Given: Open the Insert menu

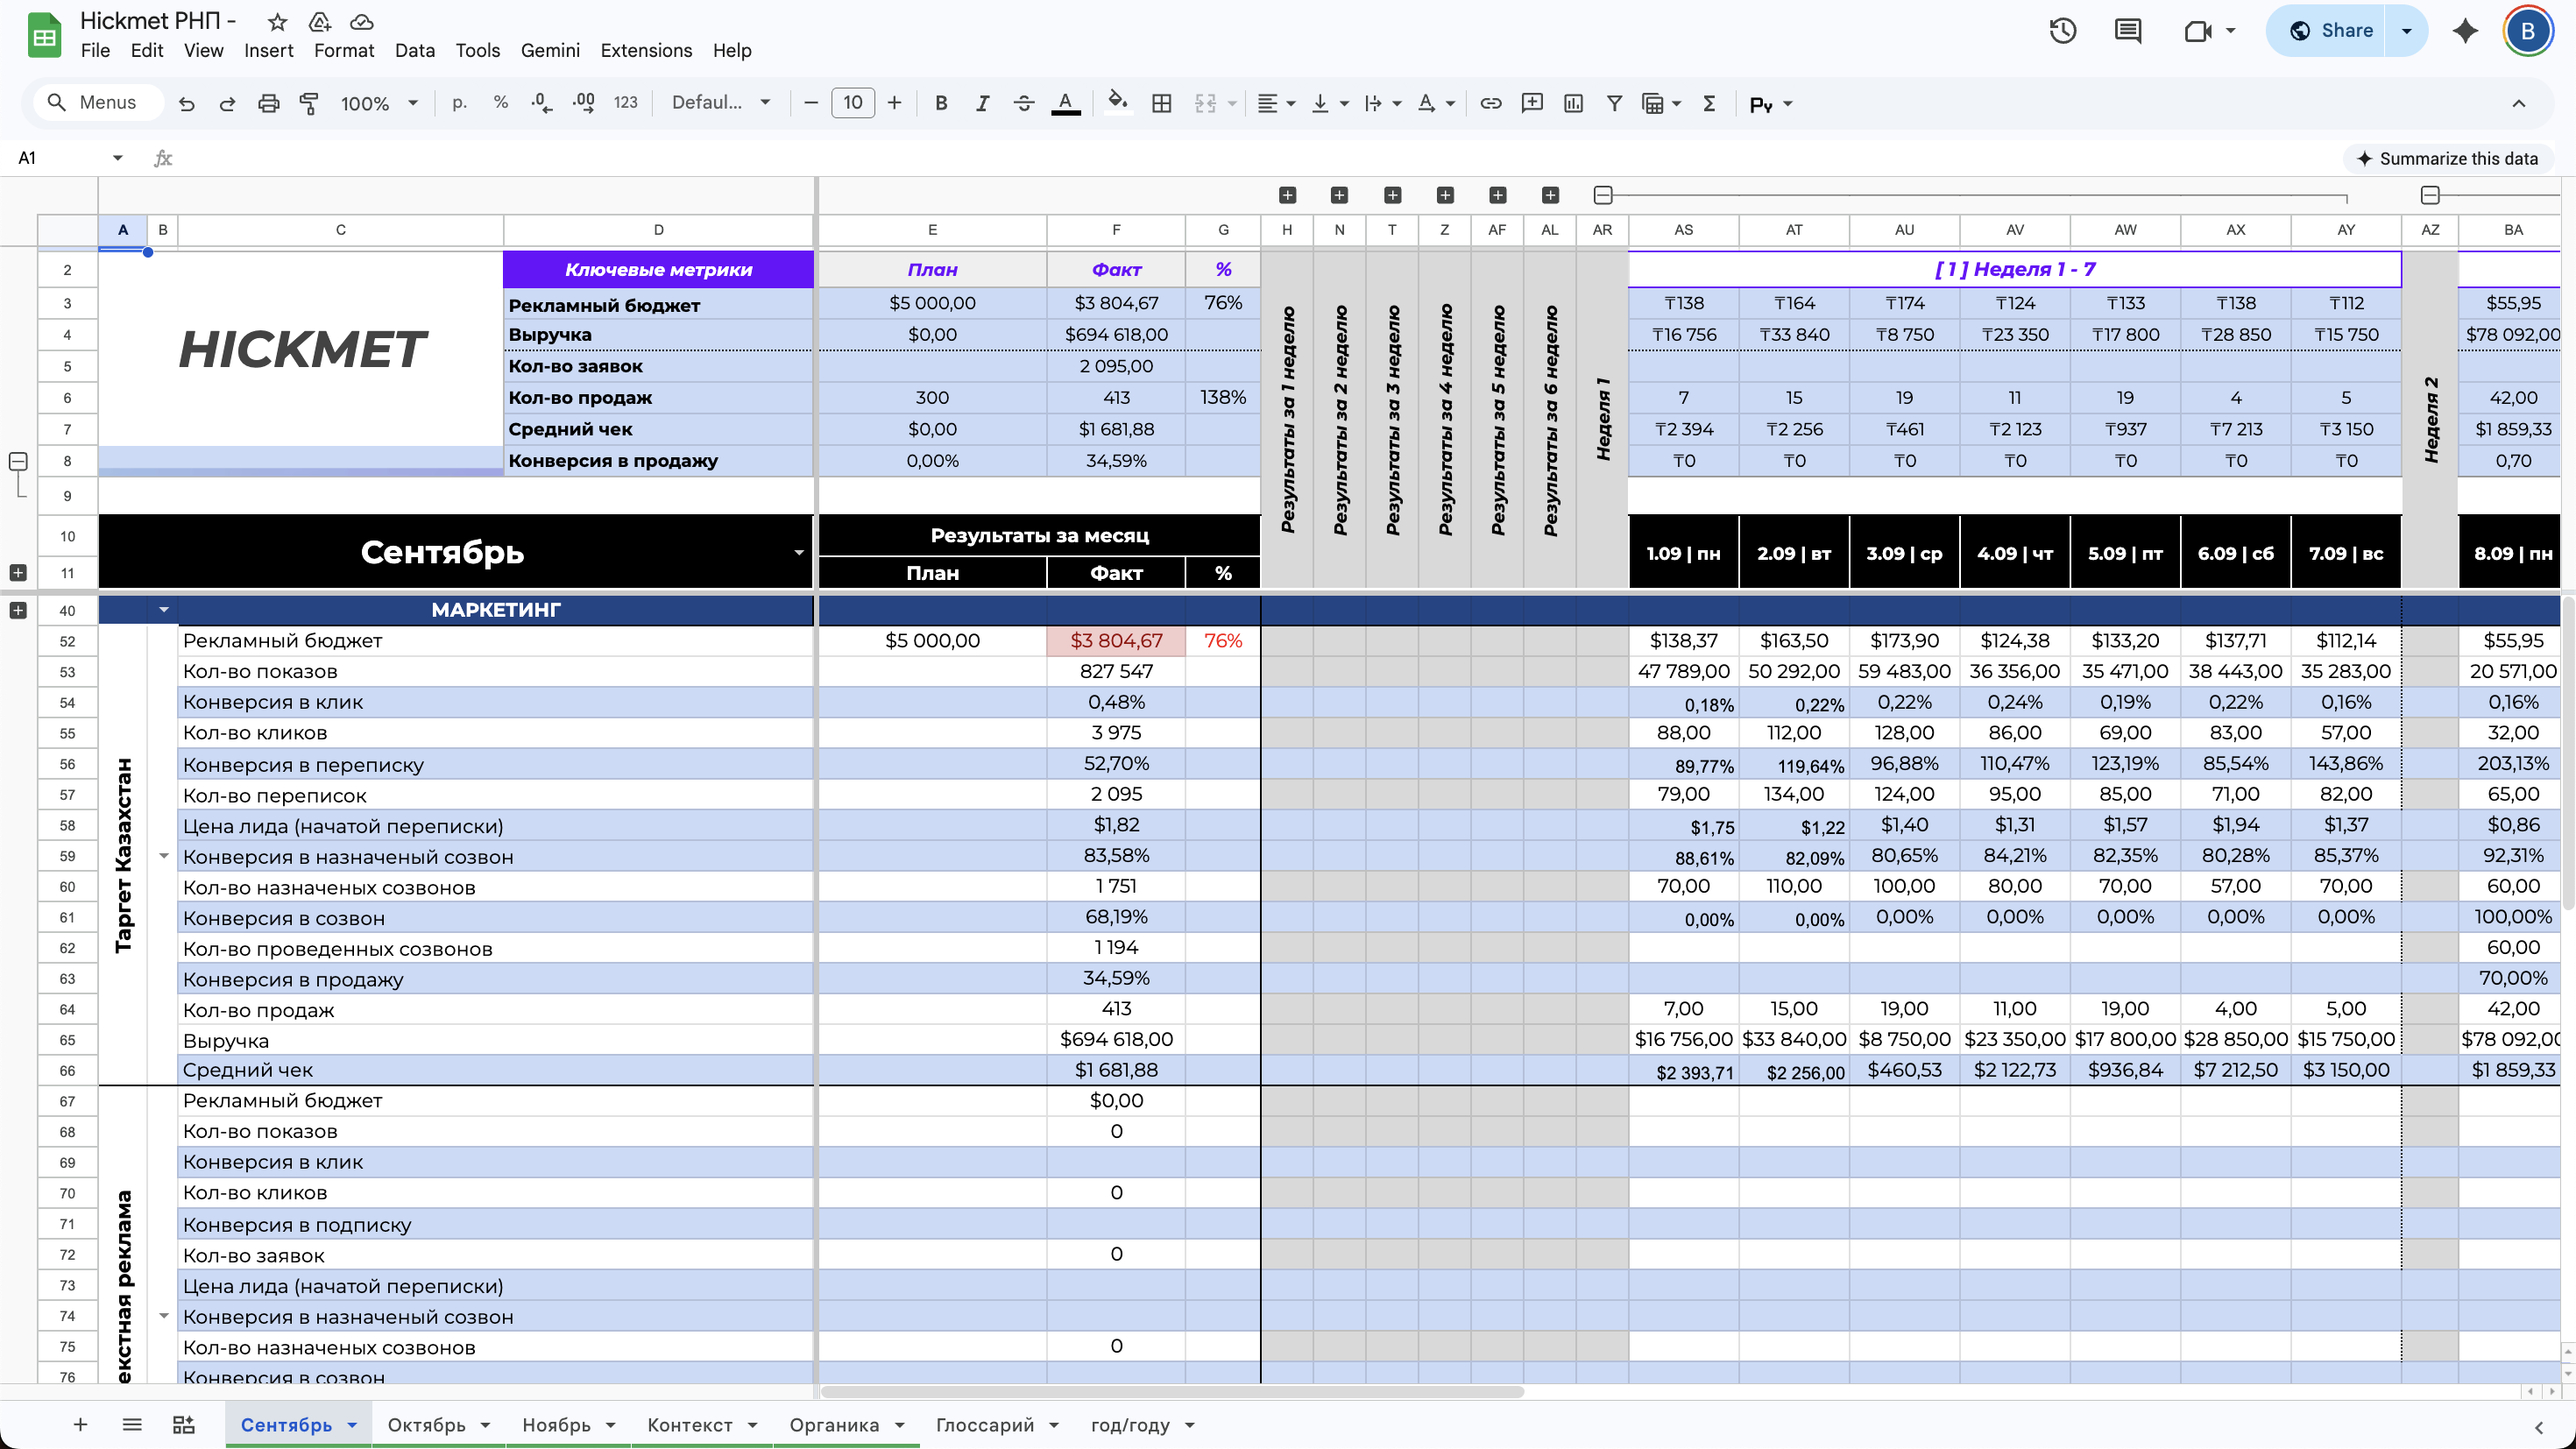Looking at the screenshot, I should pyautogui.click(x=268, y=50).
